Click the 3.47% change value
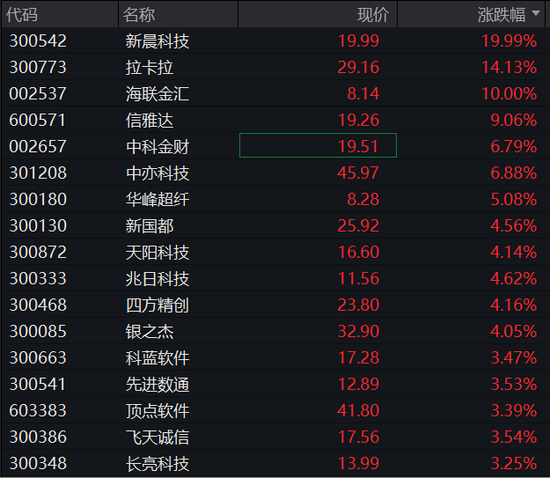Image resolution: width=550 pixels, height=478 pixels. [514, 358]
